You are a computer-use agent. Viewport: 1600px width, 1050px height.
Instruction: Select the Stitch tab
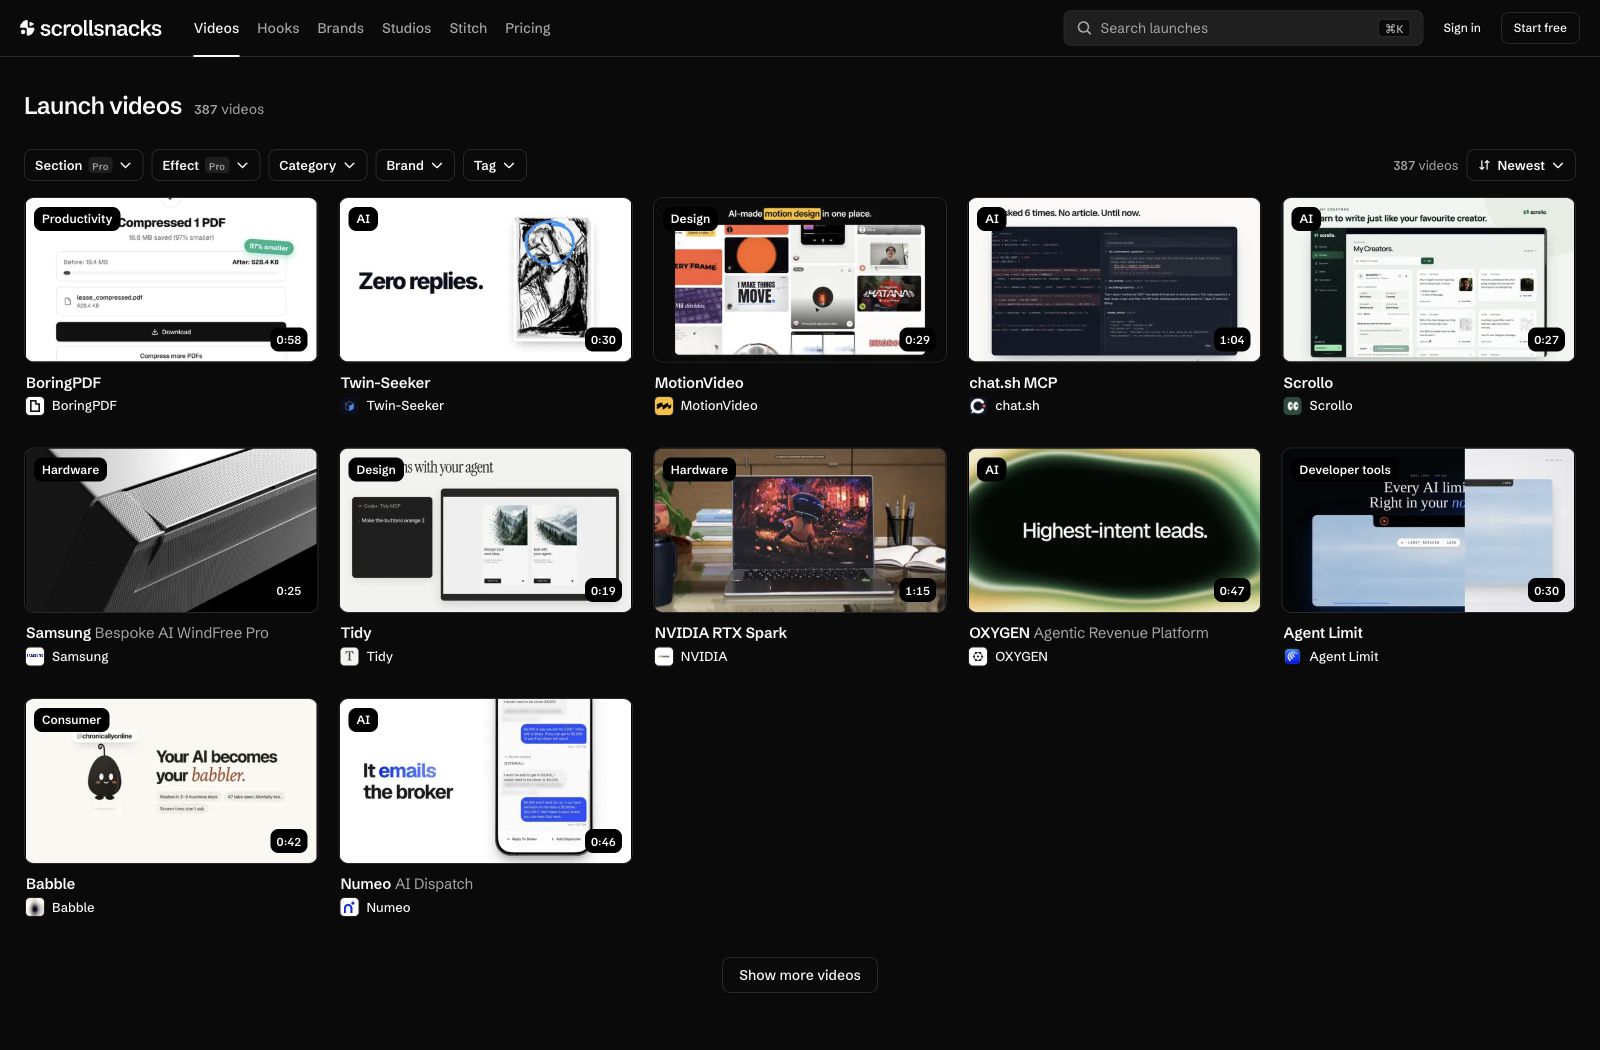click(x=468, y=28)
